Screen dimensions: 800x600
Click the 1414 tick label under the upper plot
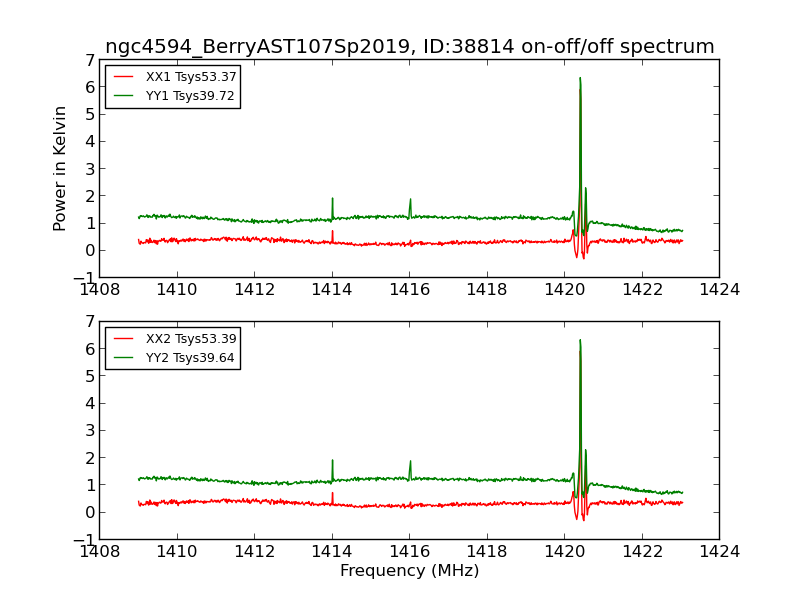pos(332,290)
